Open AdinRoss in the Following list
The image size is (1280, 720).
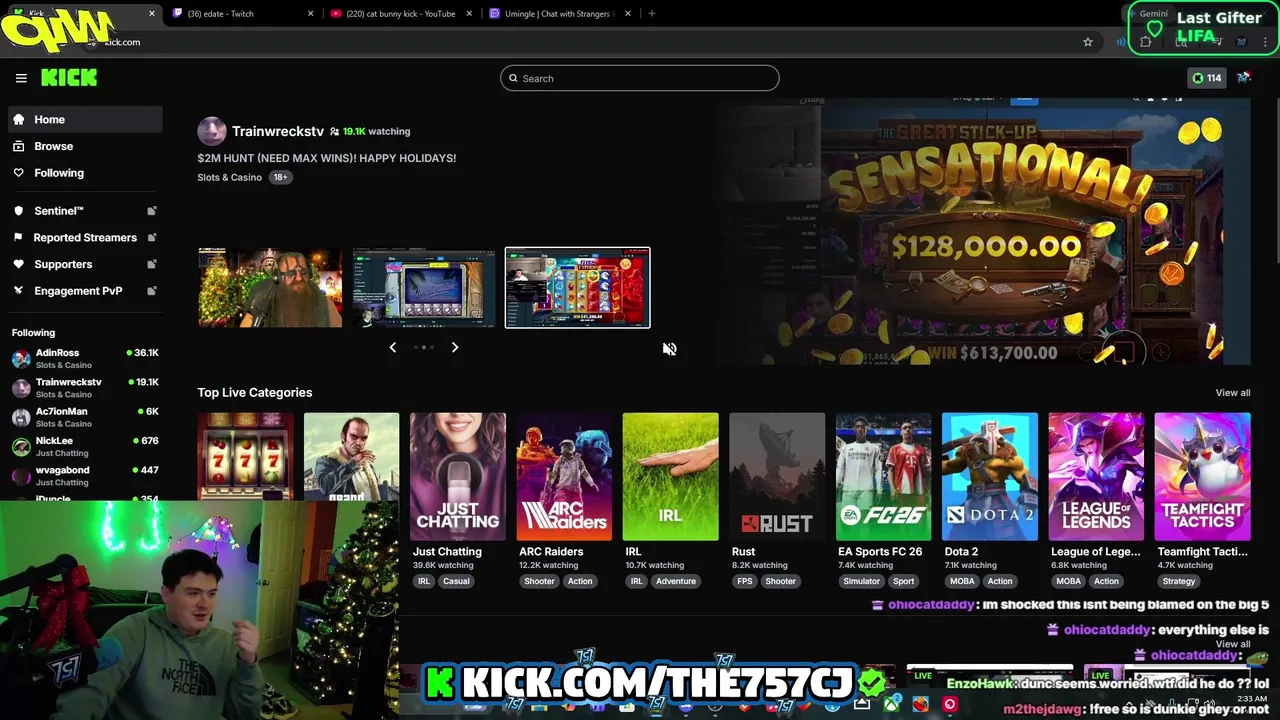85,358
